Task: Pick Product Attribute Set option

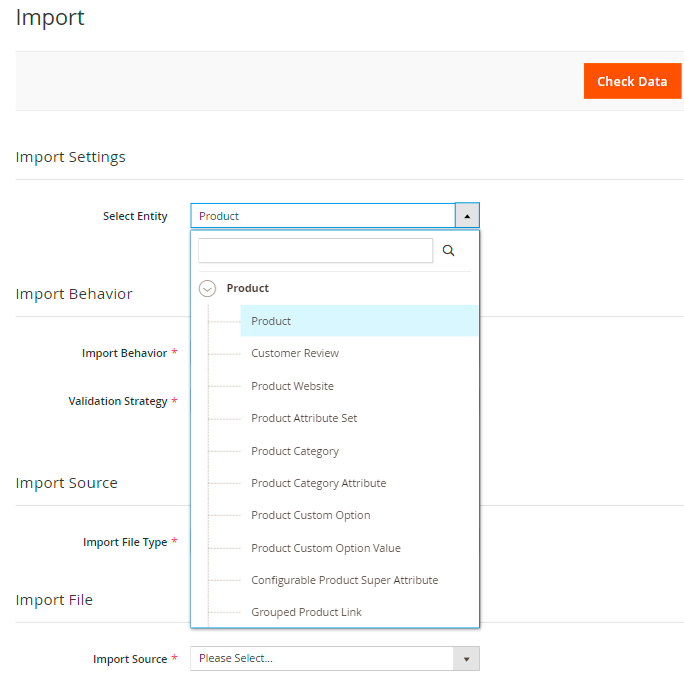Action: [304, 418]
